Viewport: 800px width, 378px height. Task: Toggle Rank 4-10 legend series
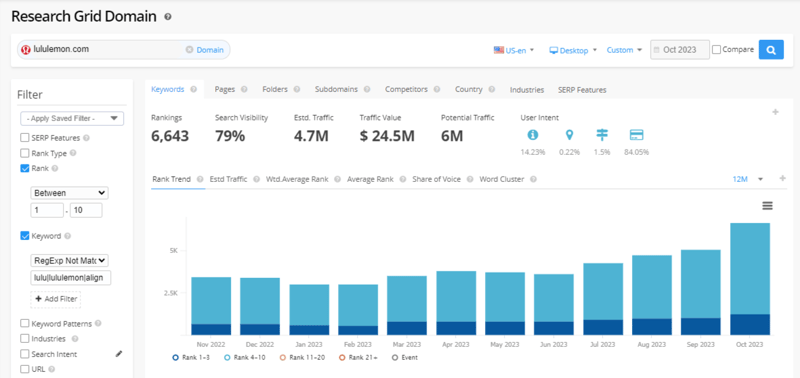[245, 358]
